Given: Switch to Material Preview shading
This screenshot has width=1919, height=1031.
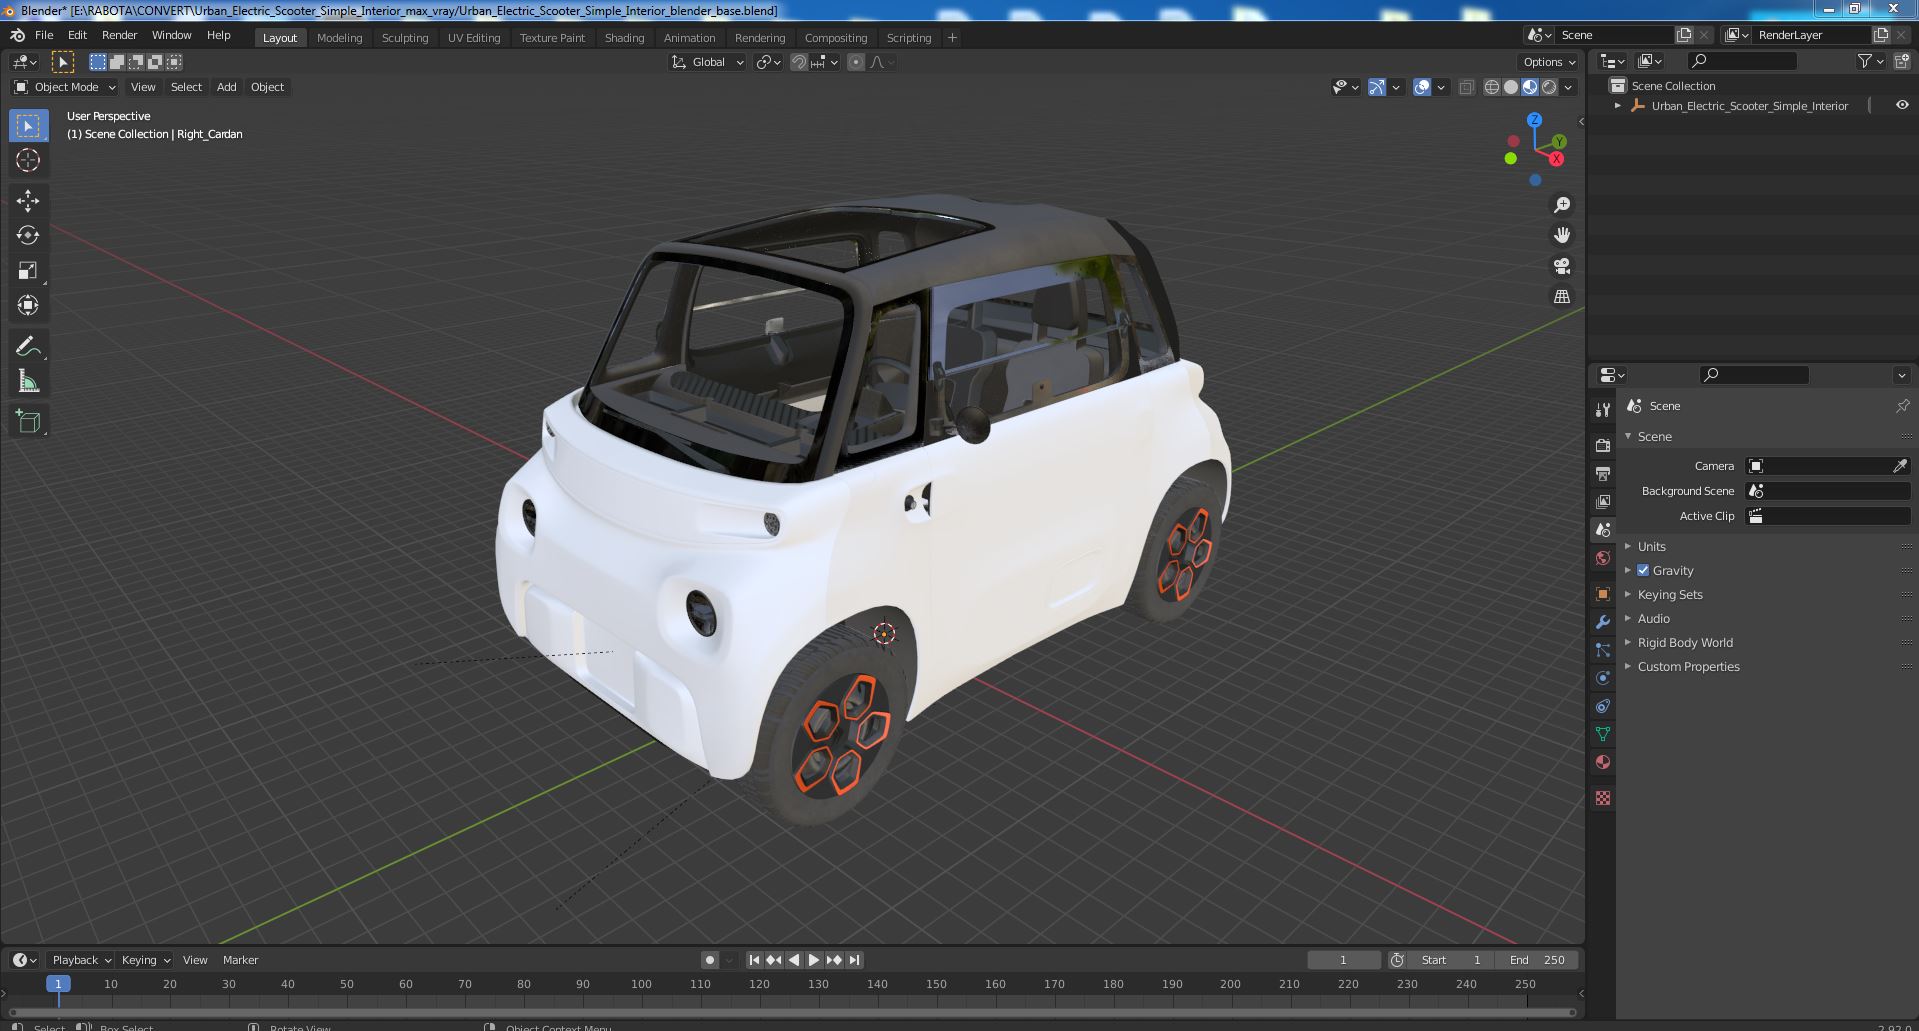Looking at the screenshot, I should (x=1529, y=87).
